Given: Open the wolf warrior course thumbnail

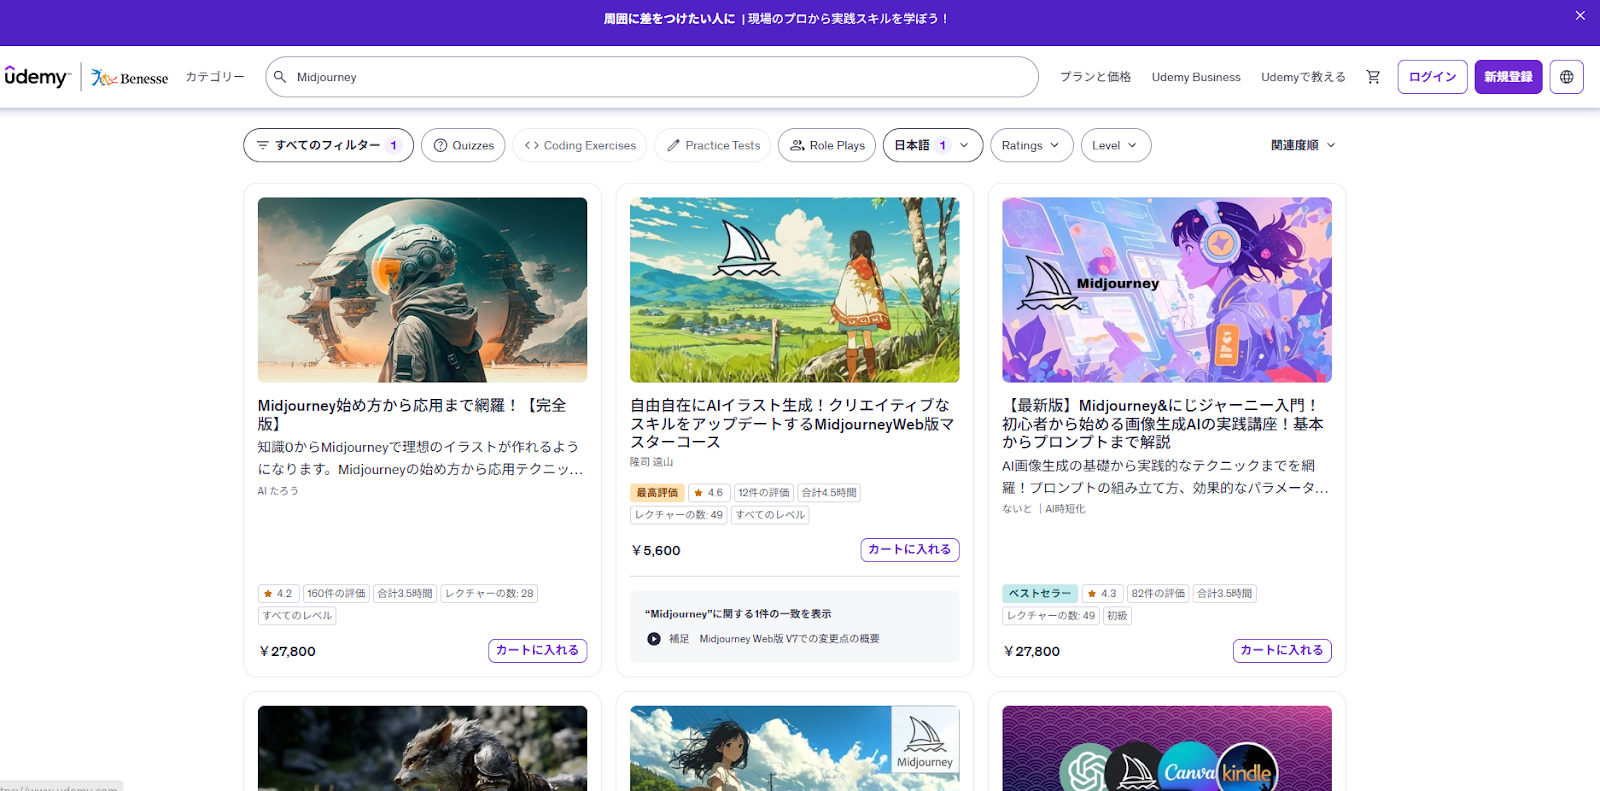Looking at the screenshot, I should pos(422,748).
